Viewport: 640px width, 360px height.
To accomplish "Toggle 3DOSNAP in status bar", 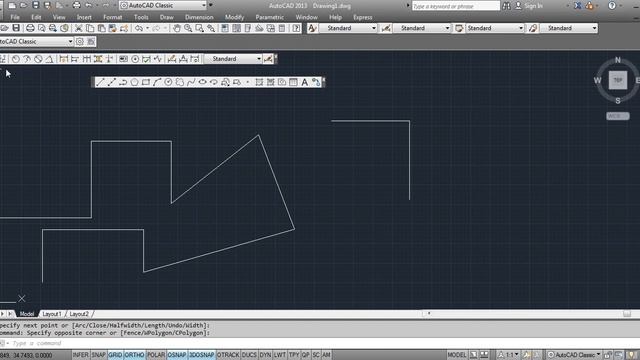I will click(202, 355).
